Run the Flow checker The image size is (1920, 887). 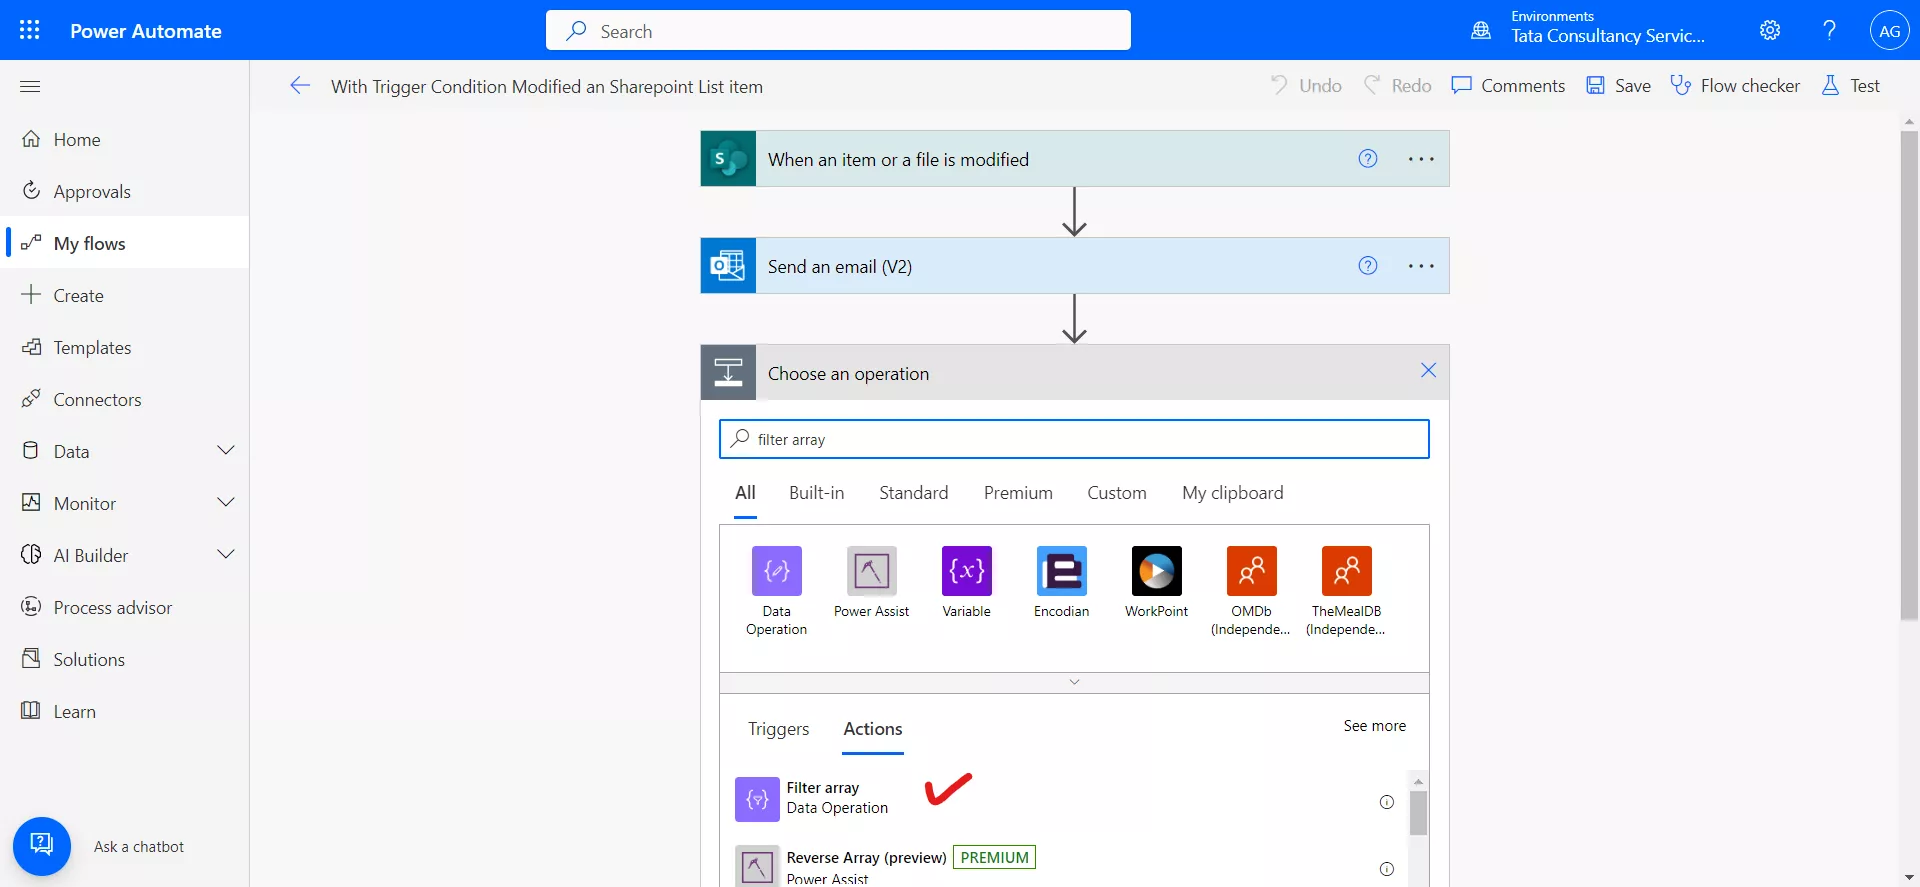click(1735, 86)
